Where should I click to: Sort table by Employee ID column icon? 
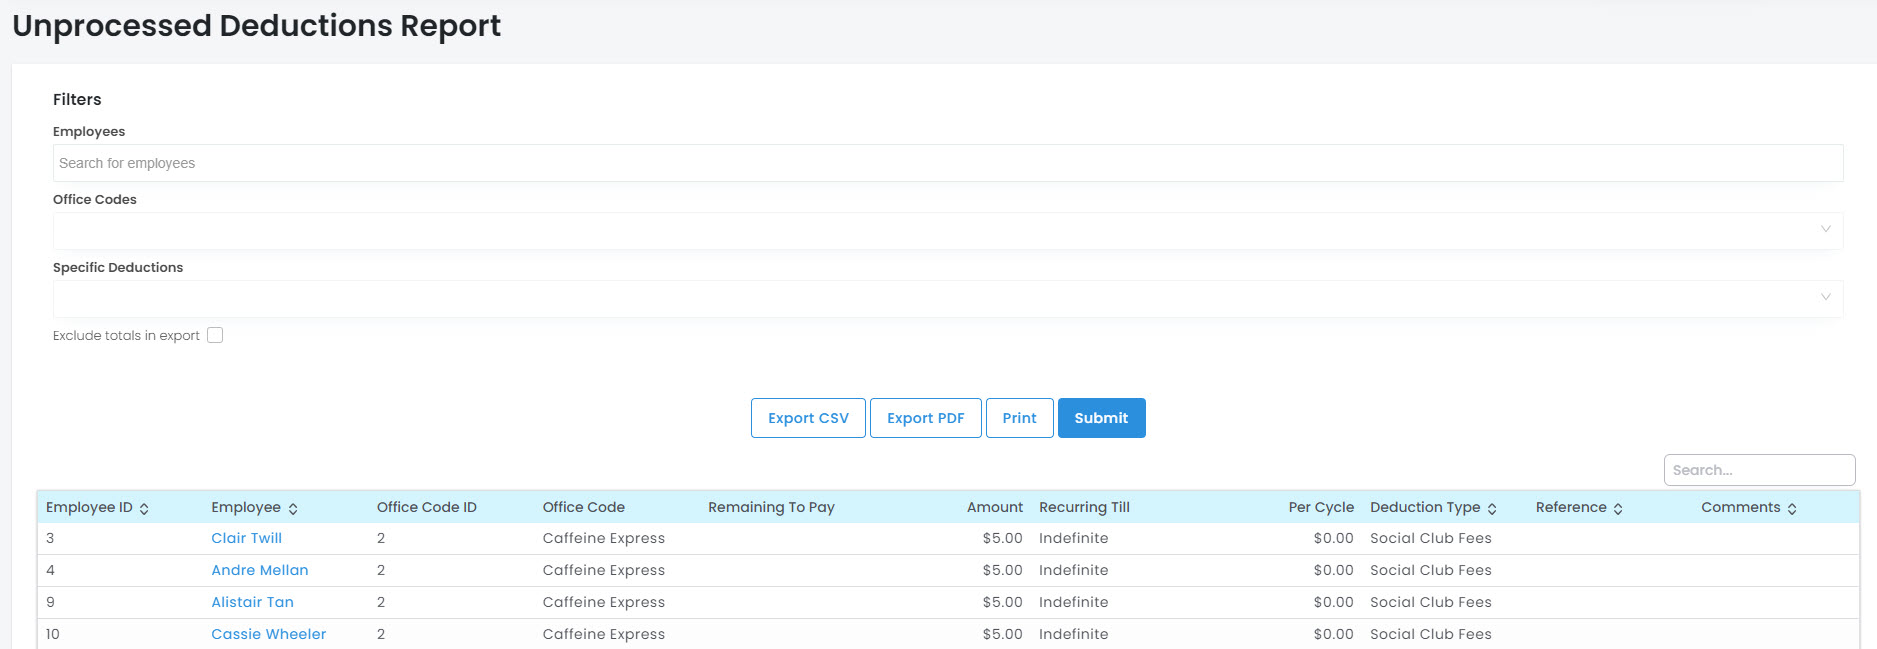(144, 509)
